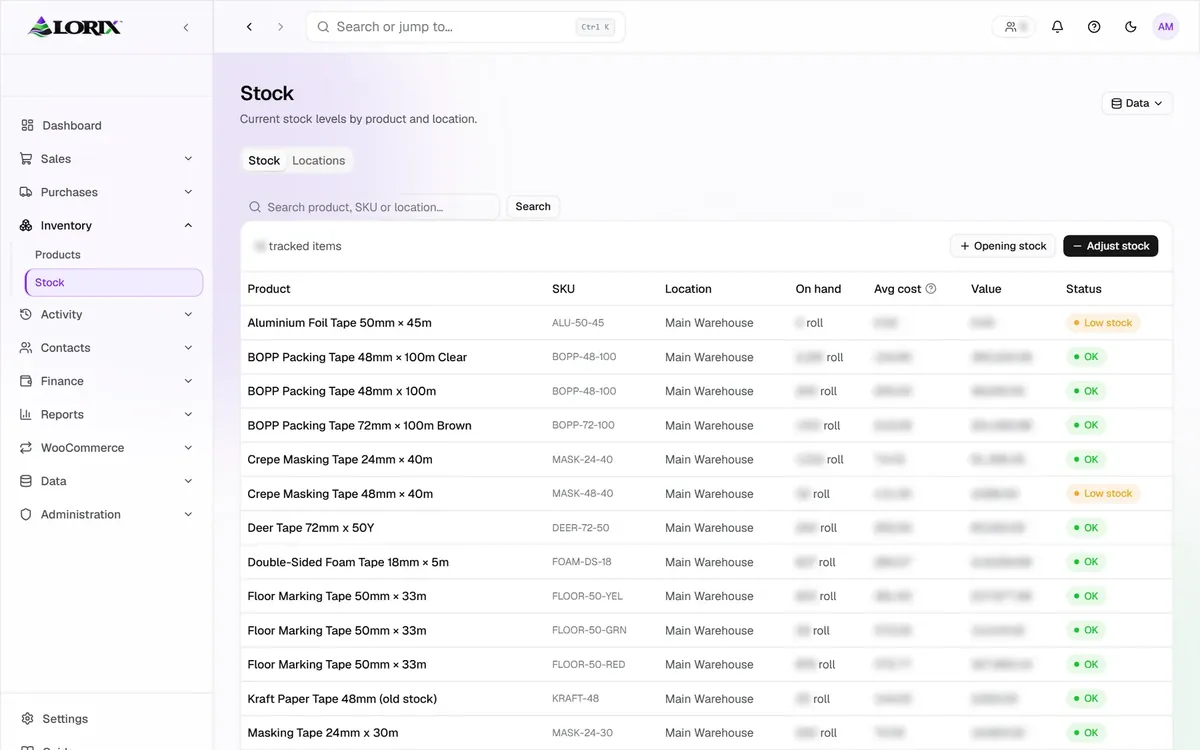Click the Adjust stock button
This screenshot has width=1200, height=750.
tap(1111, 246)
